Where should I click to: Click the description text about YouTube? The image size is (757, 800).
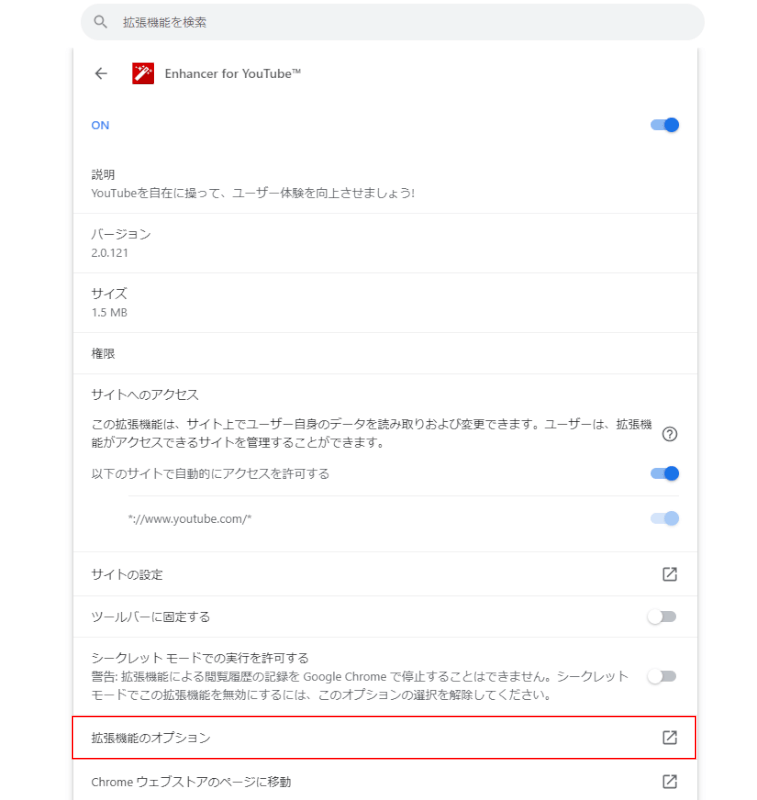[x=253, y=193]
